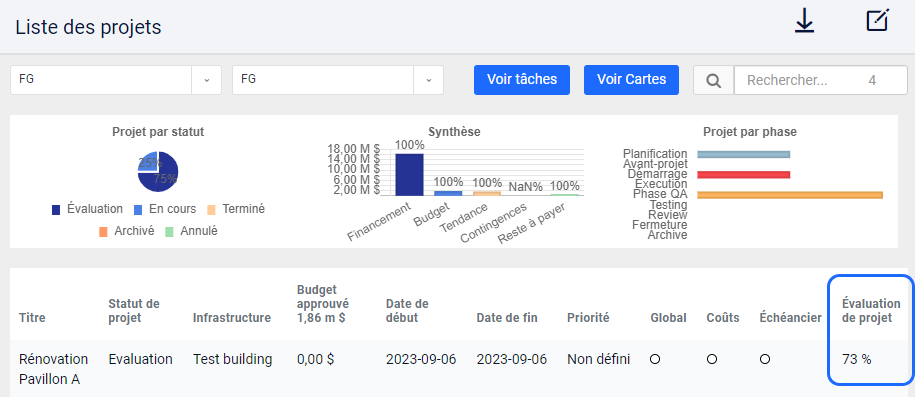This screenshot has height=397, width=915.
Task: Toggle the Archivé legend entry
Action: point(127,231)
